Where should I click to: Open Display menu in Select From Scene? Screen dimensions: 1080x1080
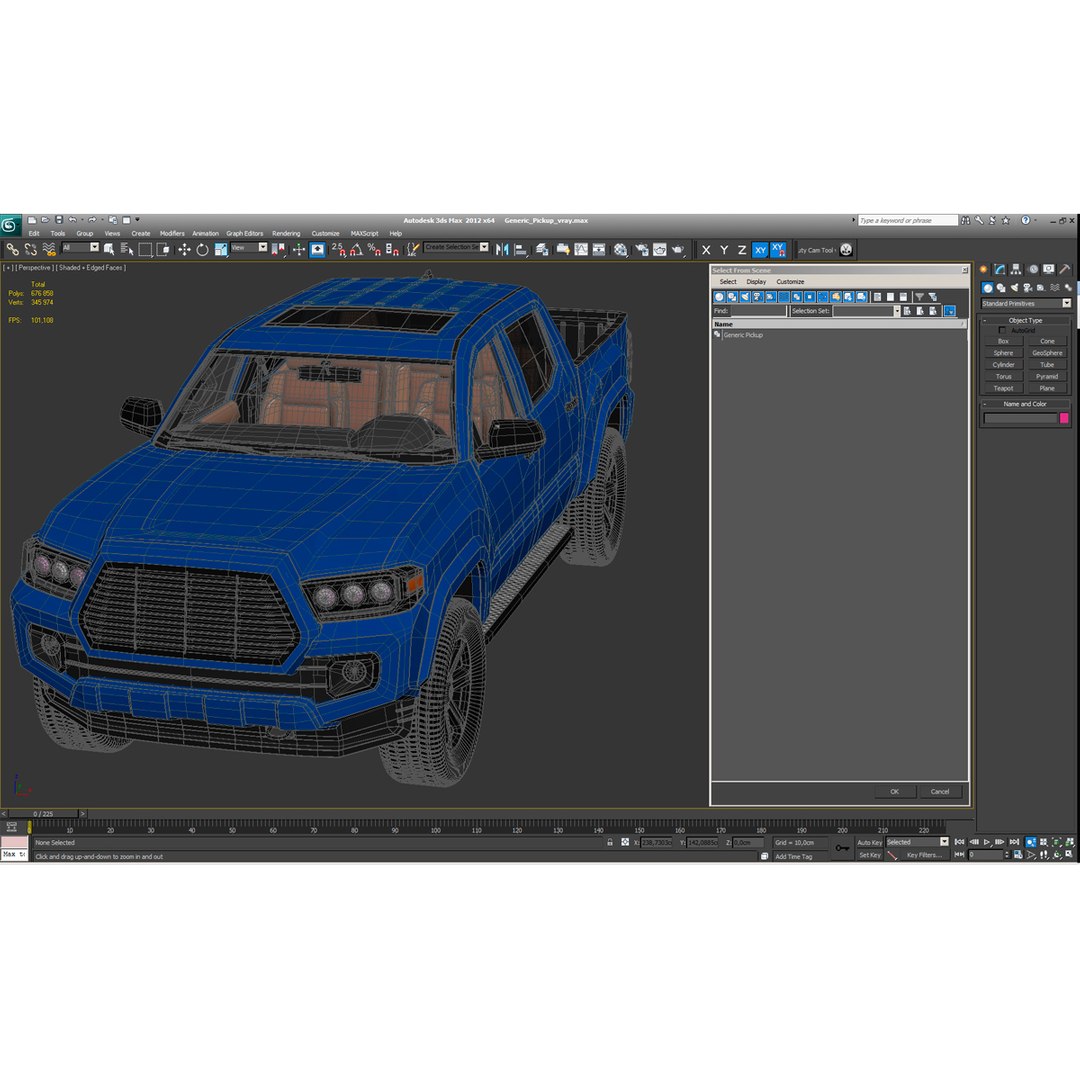756,282
